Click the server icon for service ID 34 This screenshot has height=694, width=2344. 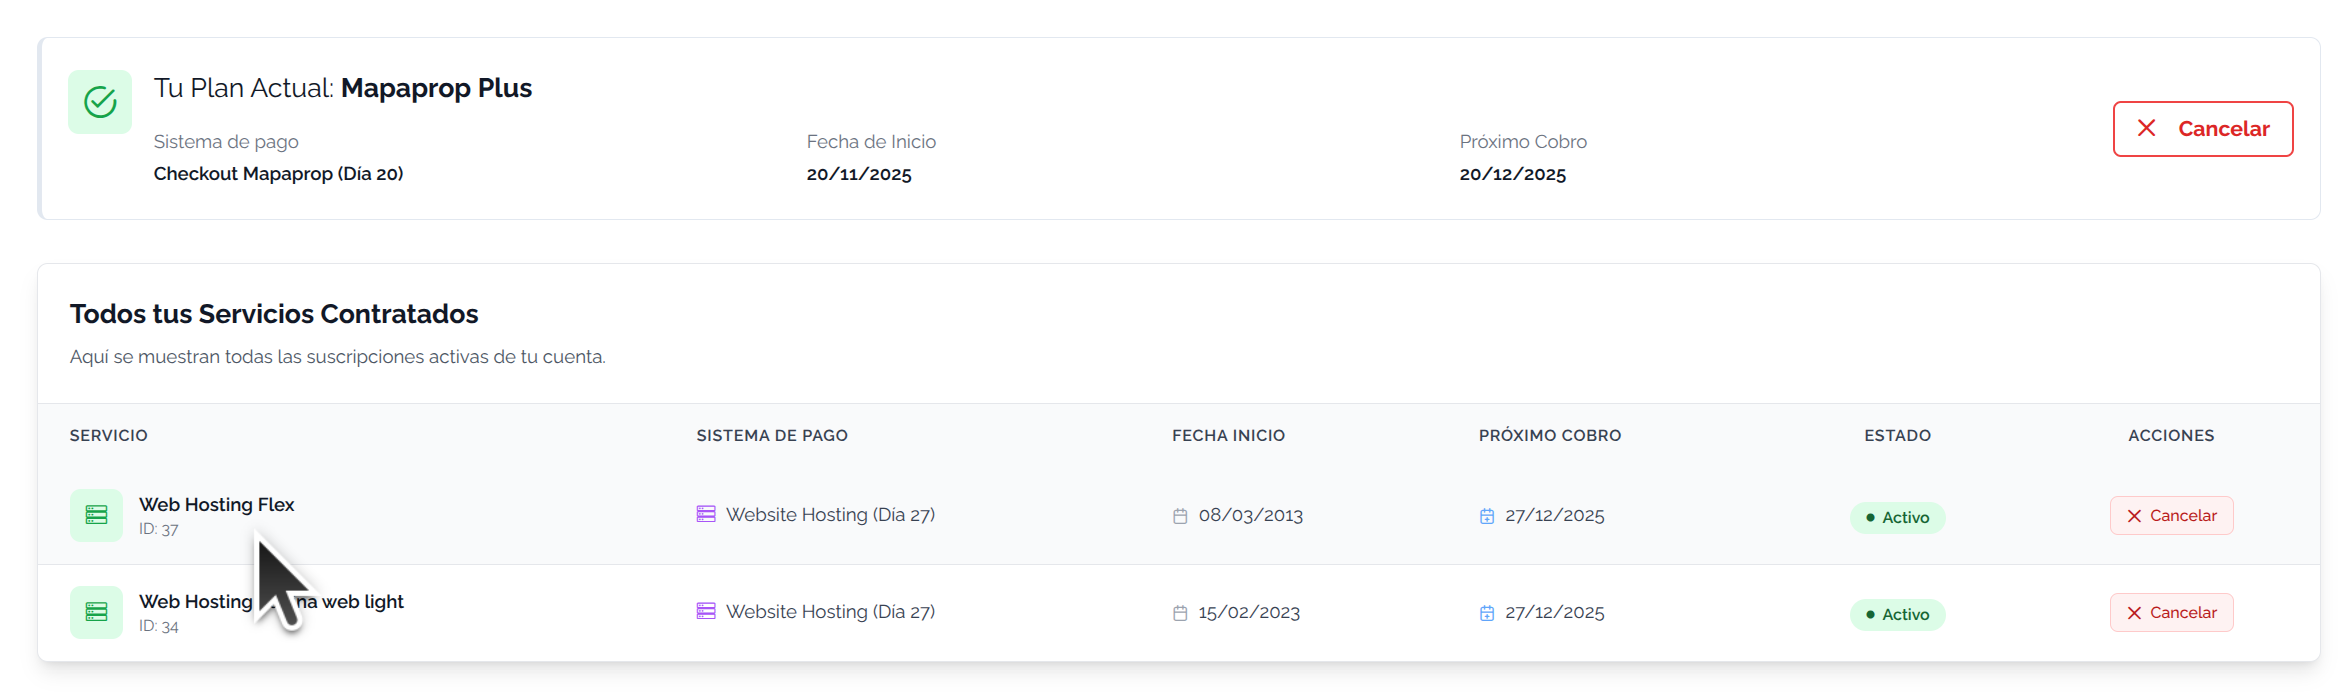pos(96,612)
